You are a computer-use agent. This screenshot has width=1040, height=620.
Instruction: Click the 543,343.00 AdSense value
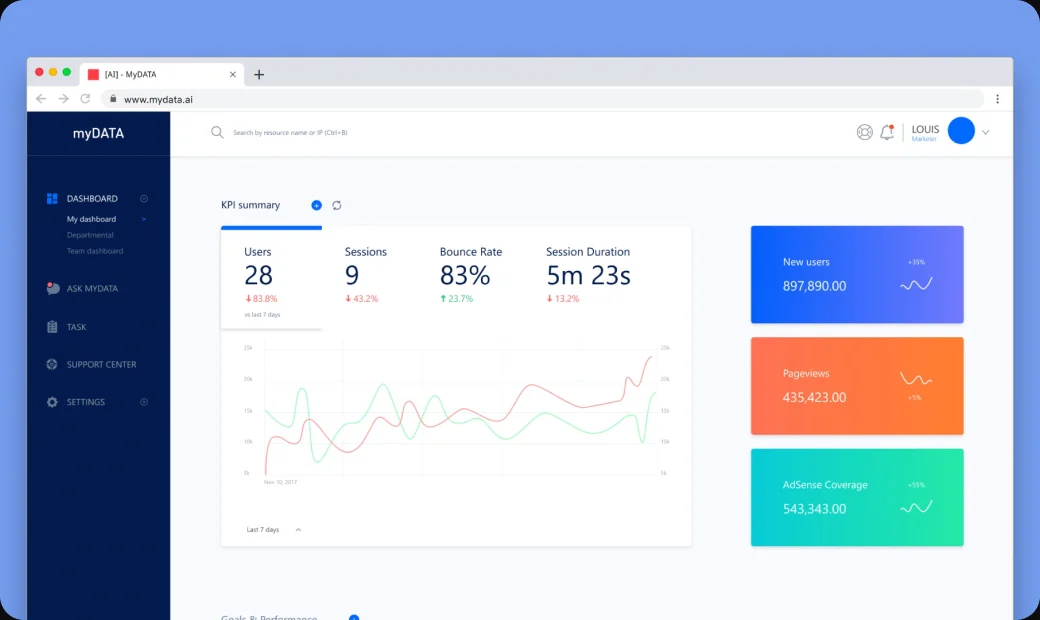tap(814, 509)
